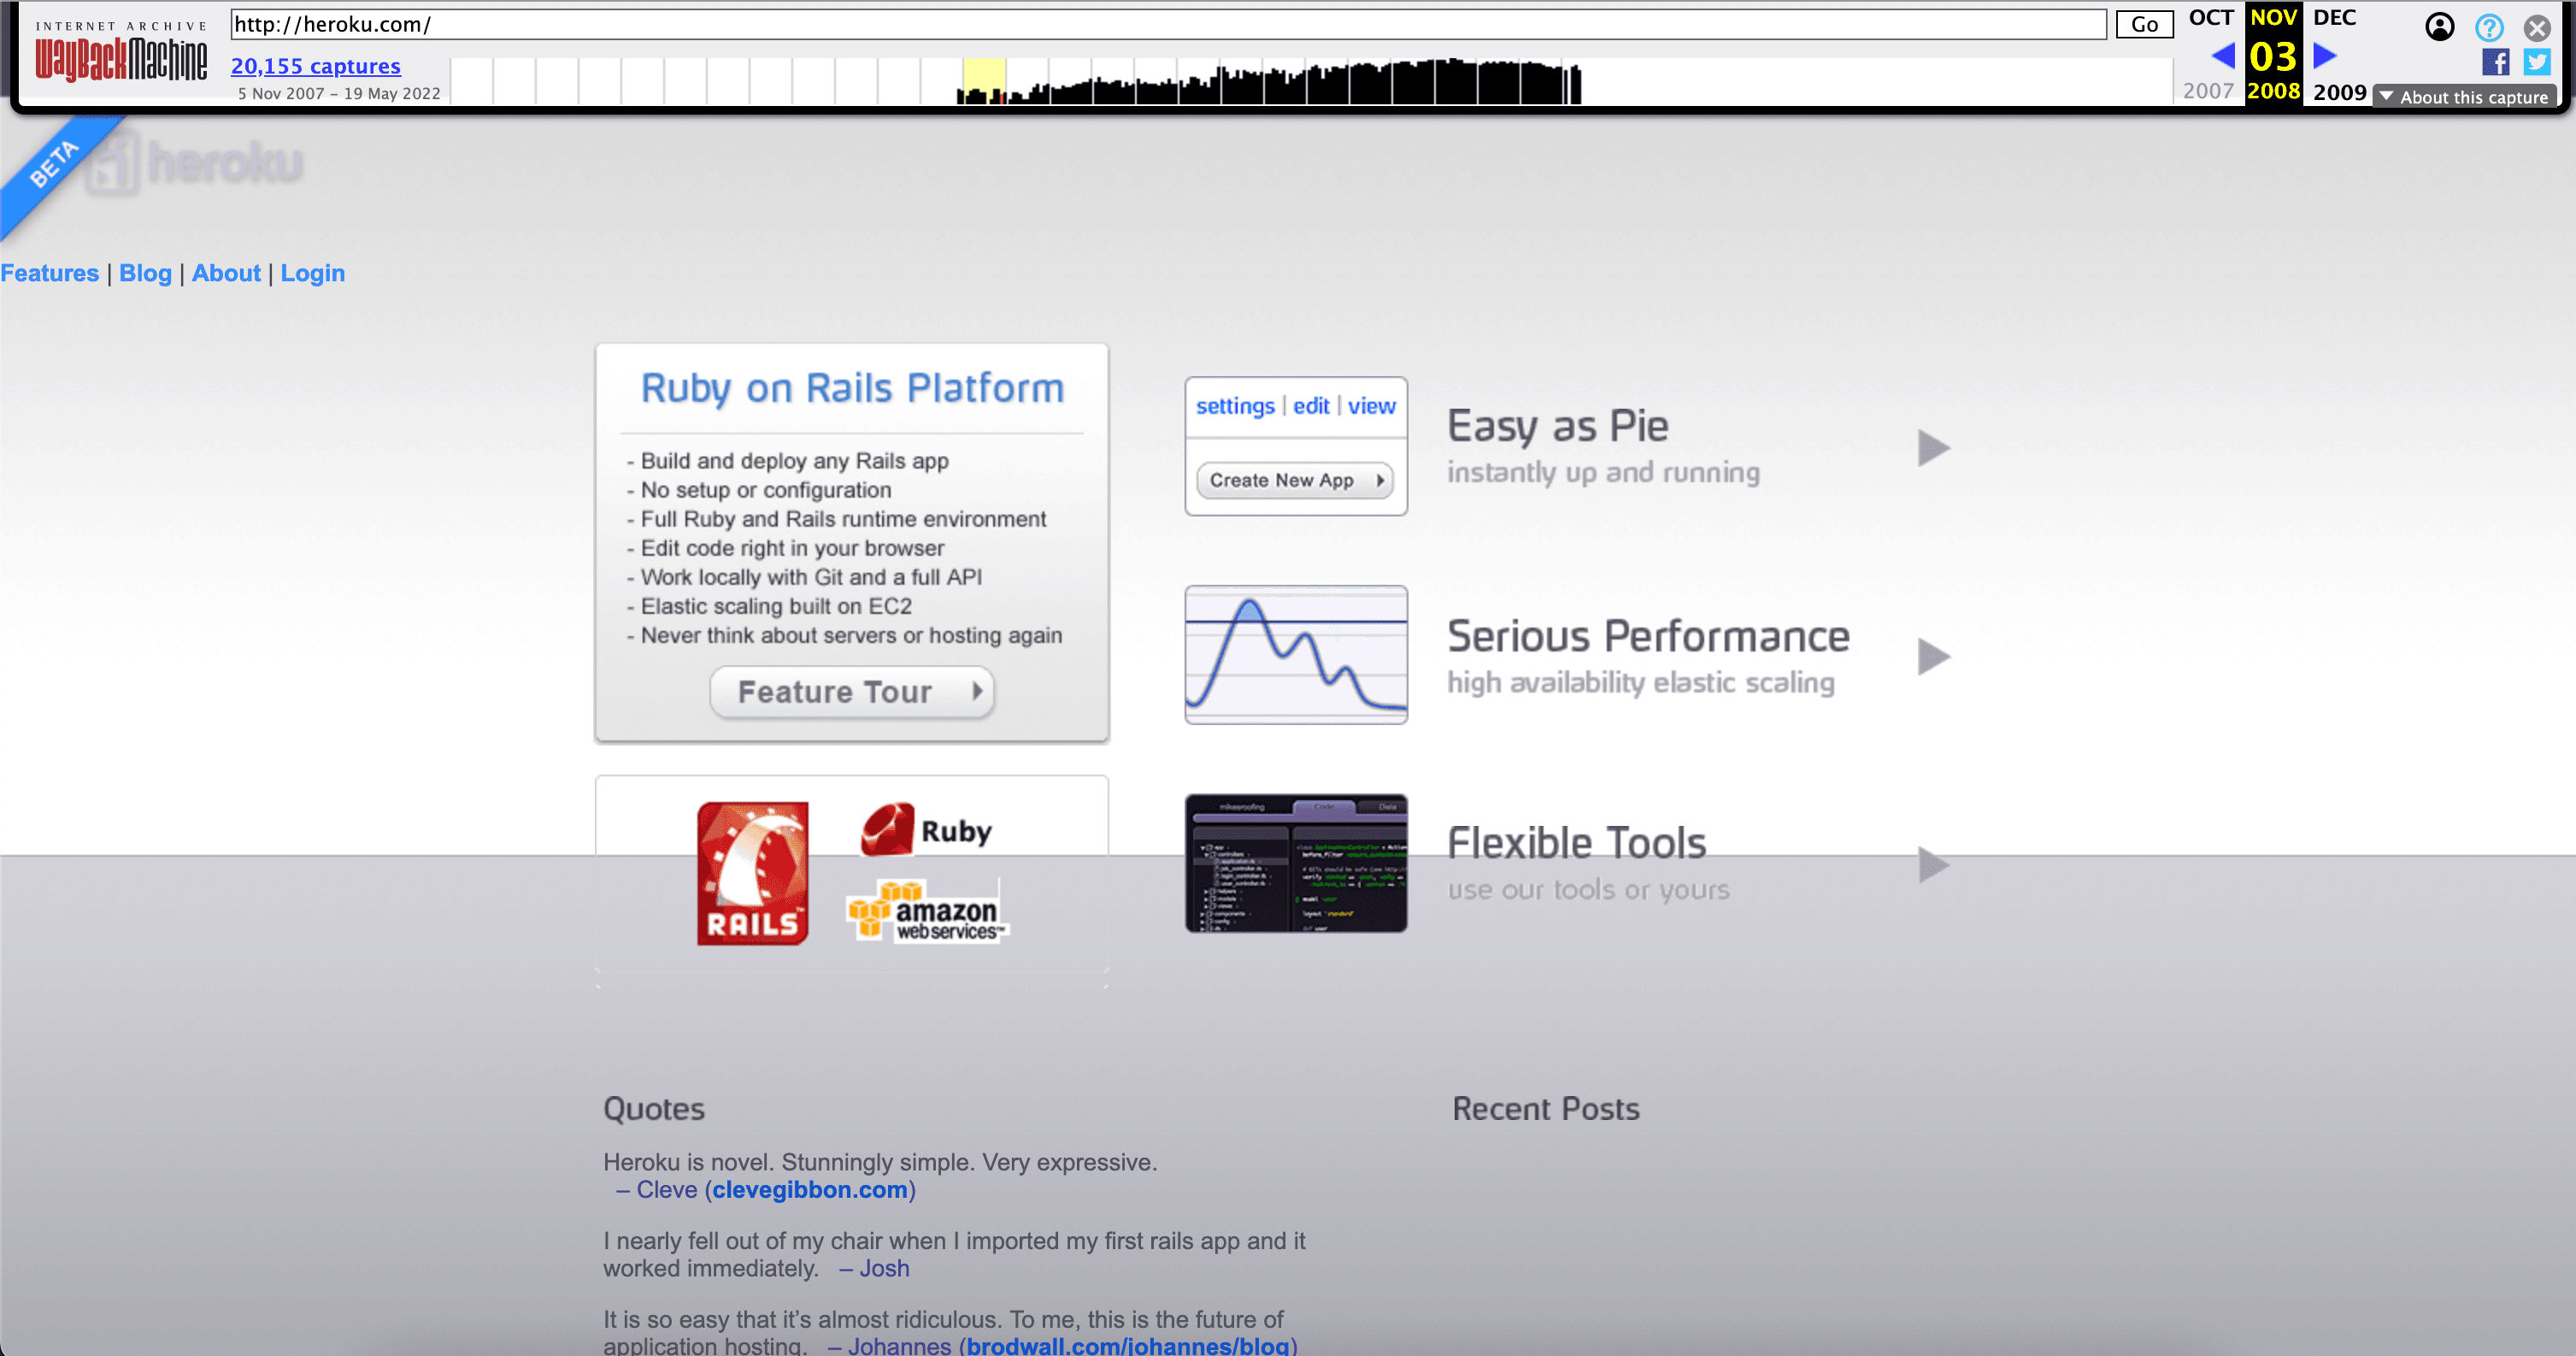Switch timeline to year 2009
Image resolution: width=2576 pixels, height=1356 pixels.
point(2339,91)
